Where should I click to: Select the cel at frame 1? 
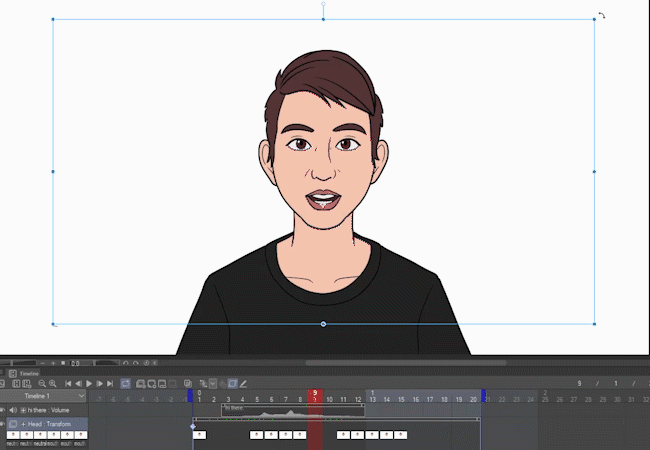click(199, 435)
